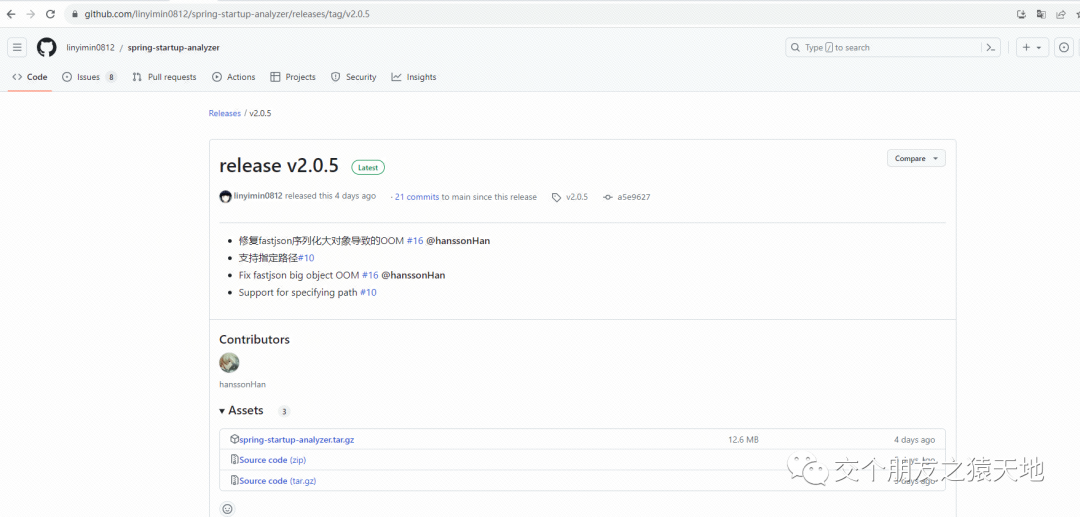
Task: Open the a5e9627 commit link
Action: 634,197
